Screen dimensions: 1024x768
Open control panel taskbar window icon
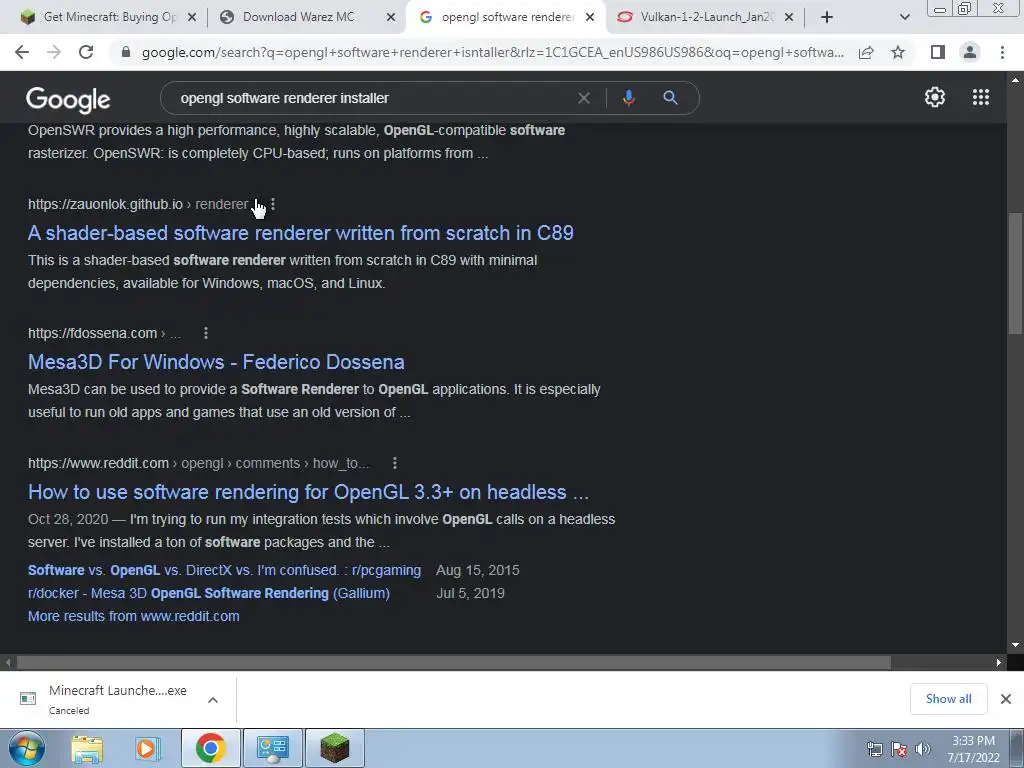[272, 748]
